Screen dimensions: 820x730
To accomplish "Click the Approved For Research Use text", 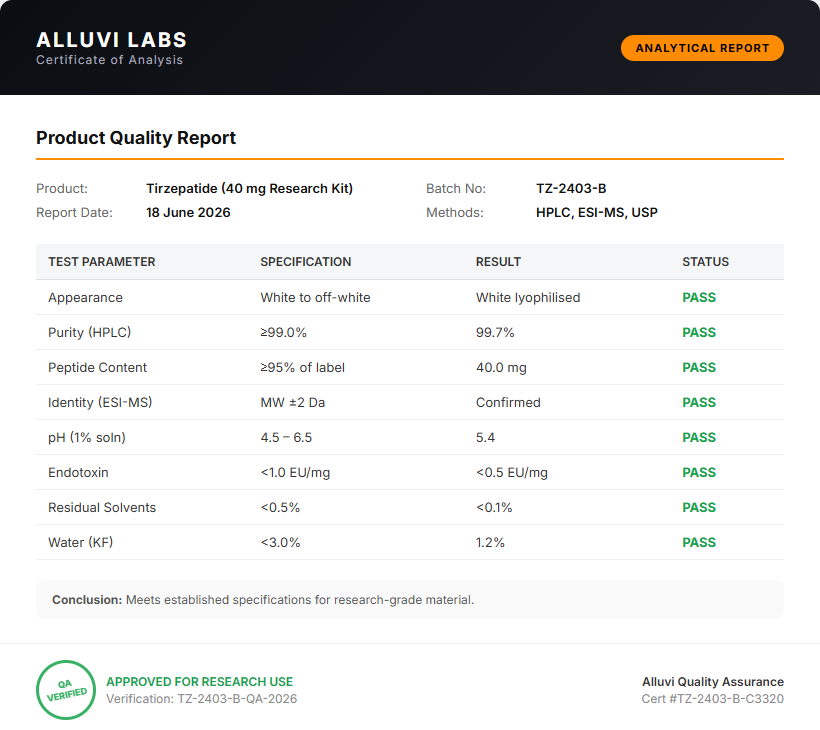I will pos(199,681).
